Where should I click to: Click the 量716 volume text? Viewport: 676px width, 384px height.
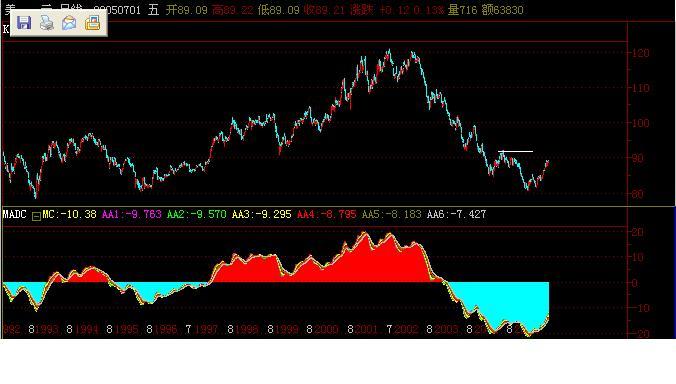point(462,10)
